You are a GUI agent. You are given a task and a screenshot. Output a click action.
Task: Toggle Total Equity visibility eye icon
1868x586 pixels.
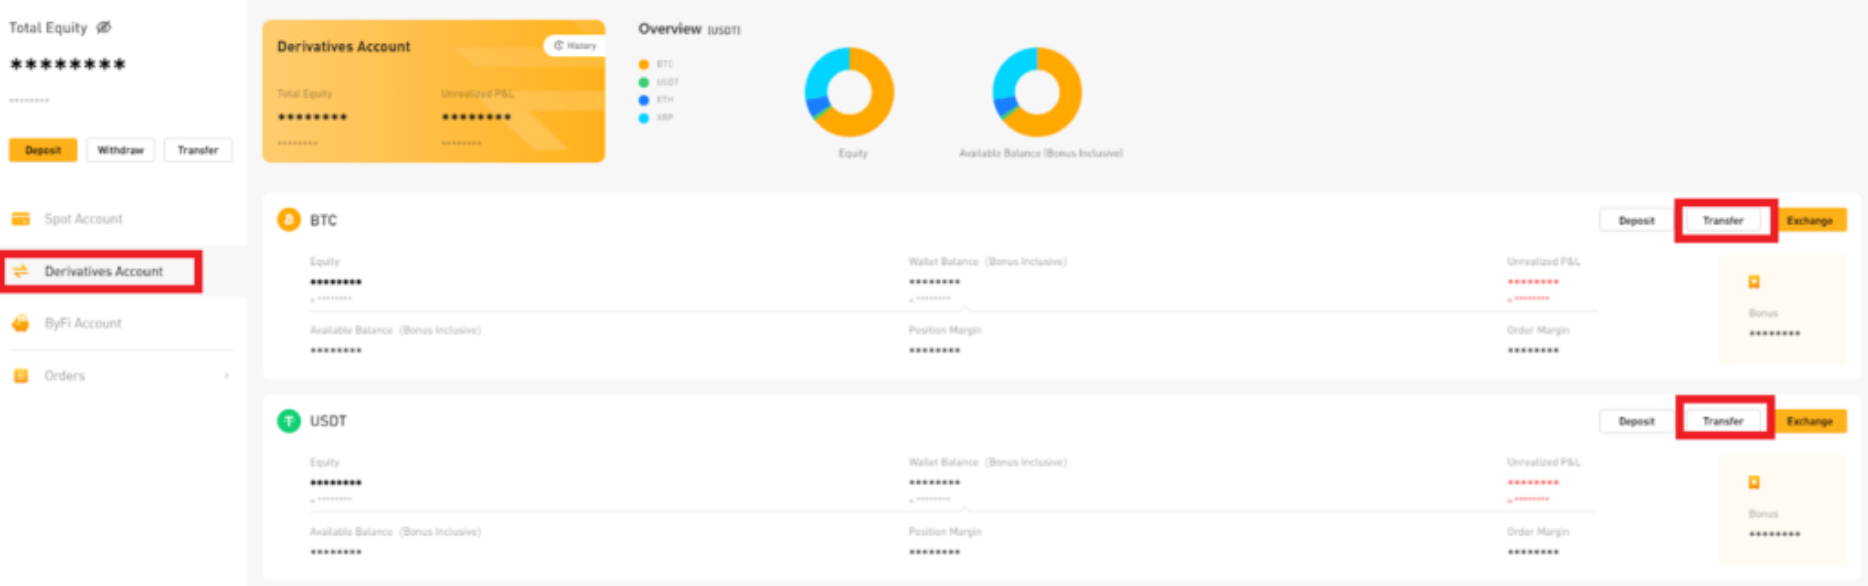tap(104, 27)
